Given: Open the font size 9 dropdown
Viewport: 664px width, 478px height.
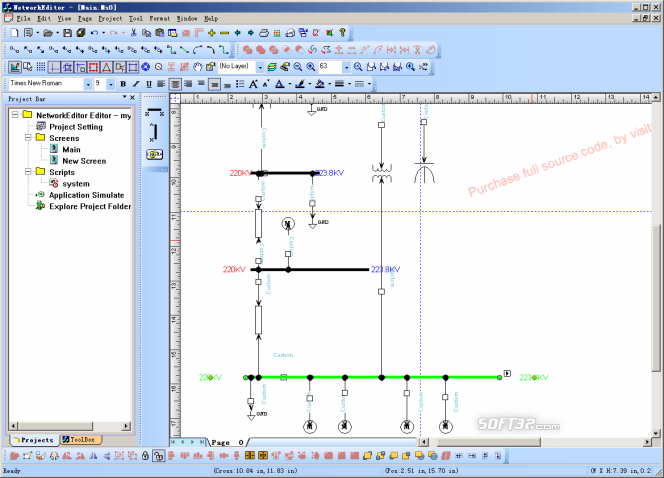Looking at the screenshot, I should pos(111,84).
